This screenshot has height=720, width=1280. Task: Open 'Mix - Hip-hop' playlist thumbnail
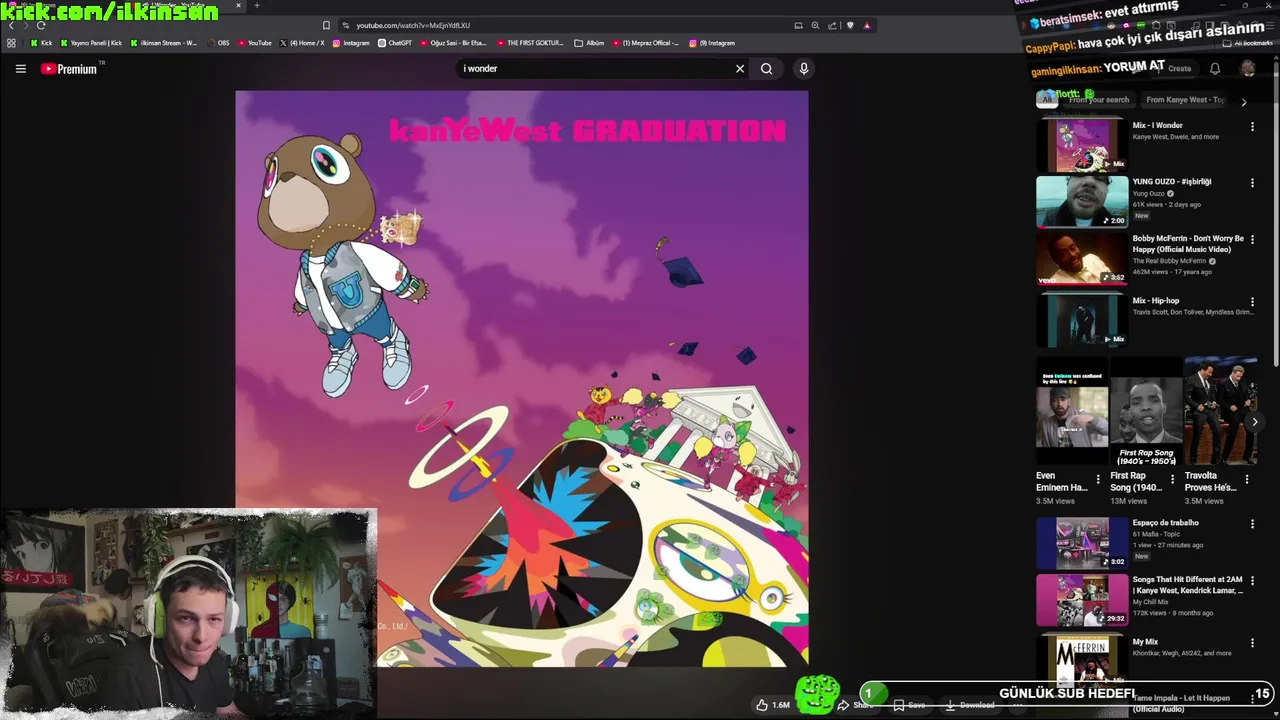tap(1082, 320)
